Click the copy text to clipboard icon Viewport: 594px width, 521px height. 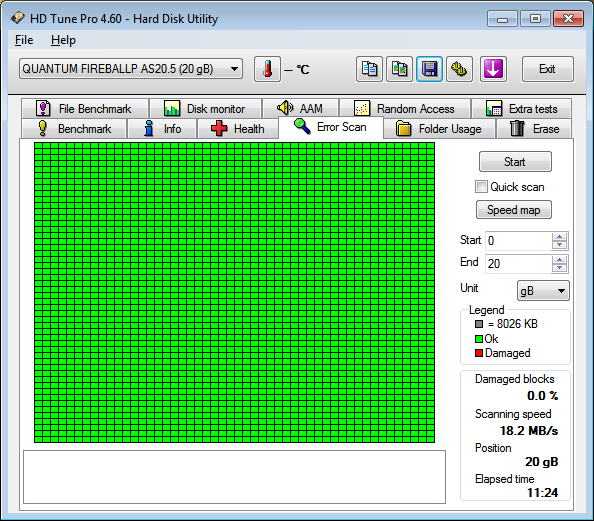point(369,69)
